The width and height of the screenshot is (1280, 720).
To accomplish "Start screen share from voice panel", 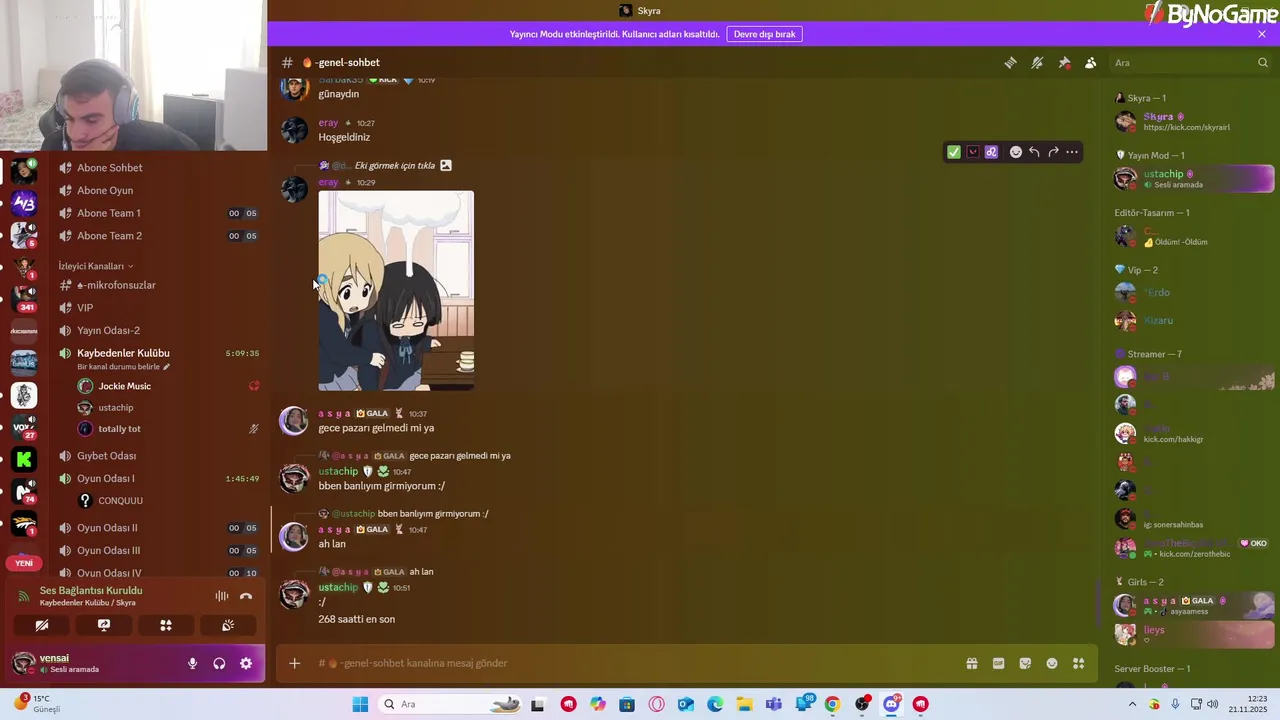I will [104, 625].
